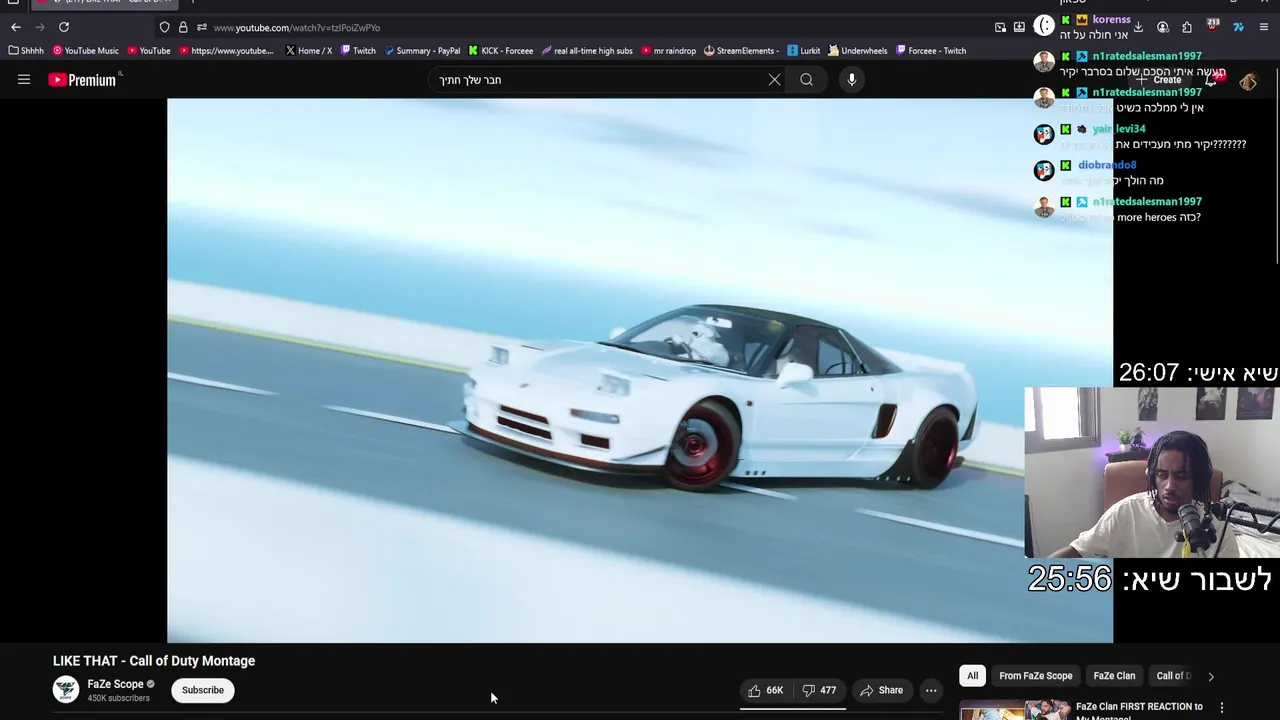Select the From FaZe Scope chip
The height and width of the screenshot is (720, 1280).
1035,676
